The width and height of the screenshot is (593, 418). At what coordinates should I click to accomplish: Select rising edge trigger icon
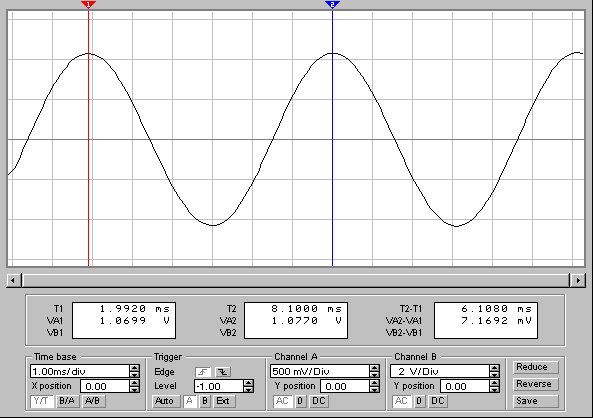coord(203,372)
